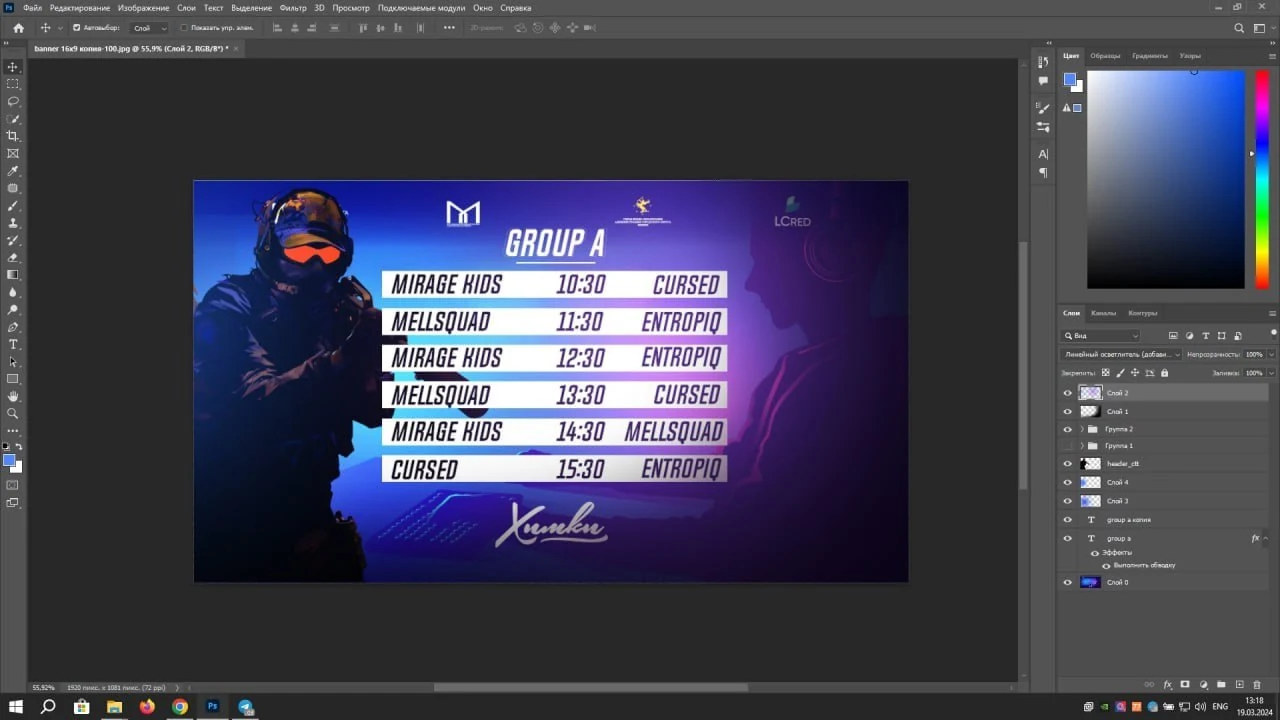Open the Paragraph panel icon
The width and height of the screenshot is (1280, 720).
coord(1043,172)
